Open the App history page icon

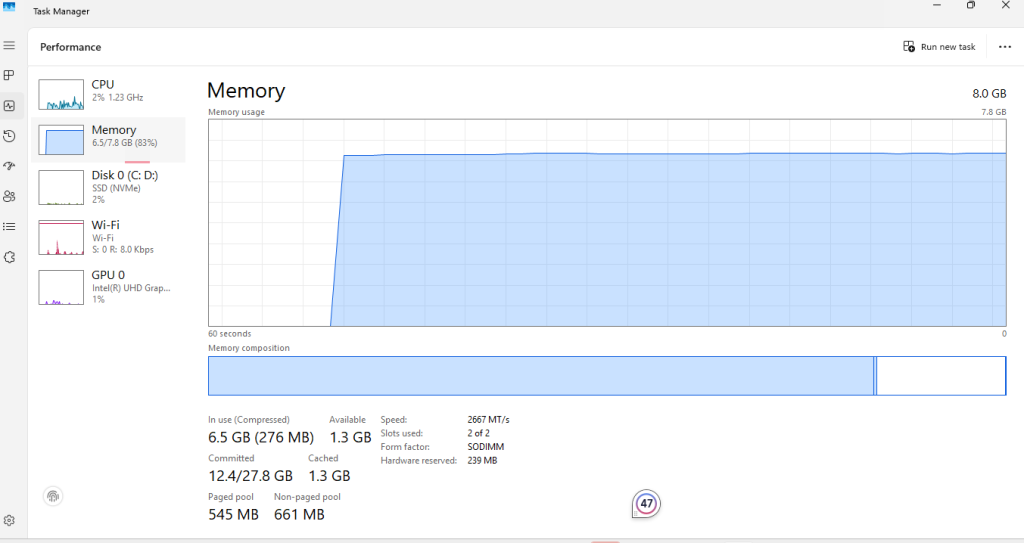(x=9, y=136)
